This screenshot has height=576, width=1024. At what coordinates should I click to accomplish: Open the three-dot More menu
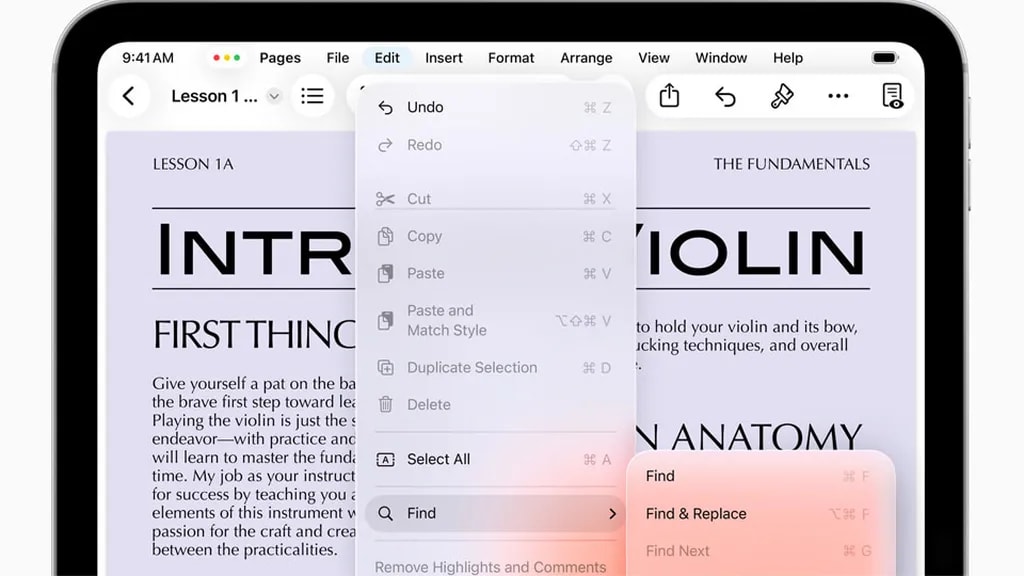click(x=838, y=96)
